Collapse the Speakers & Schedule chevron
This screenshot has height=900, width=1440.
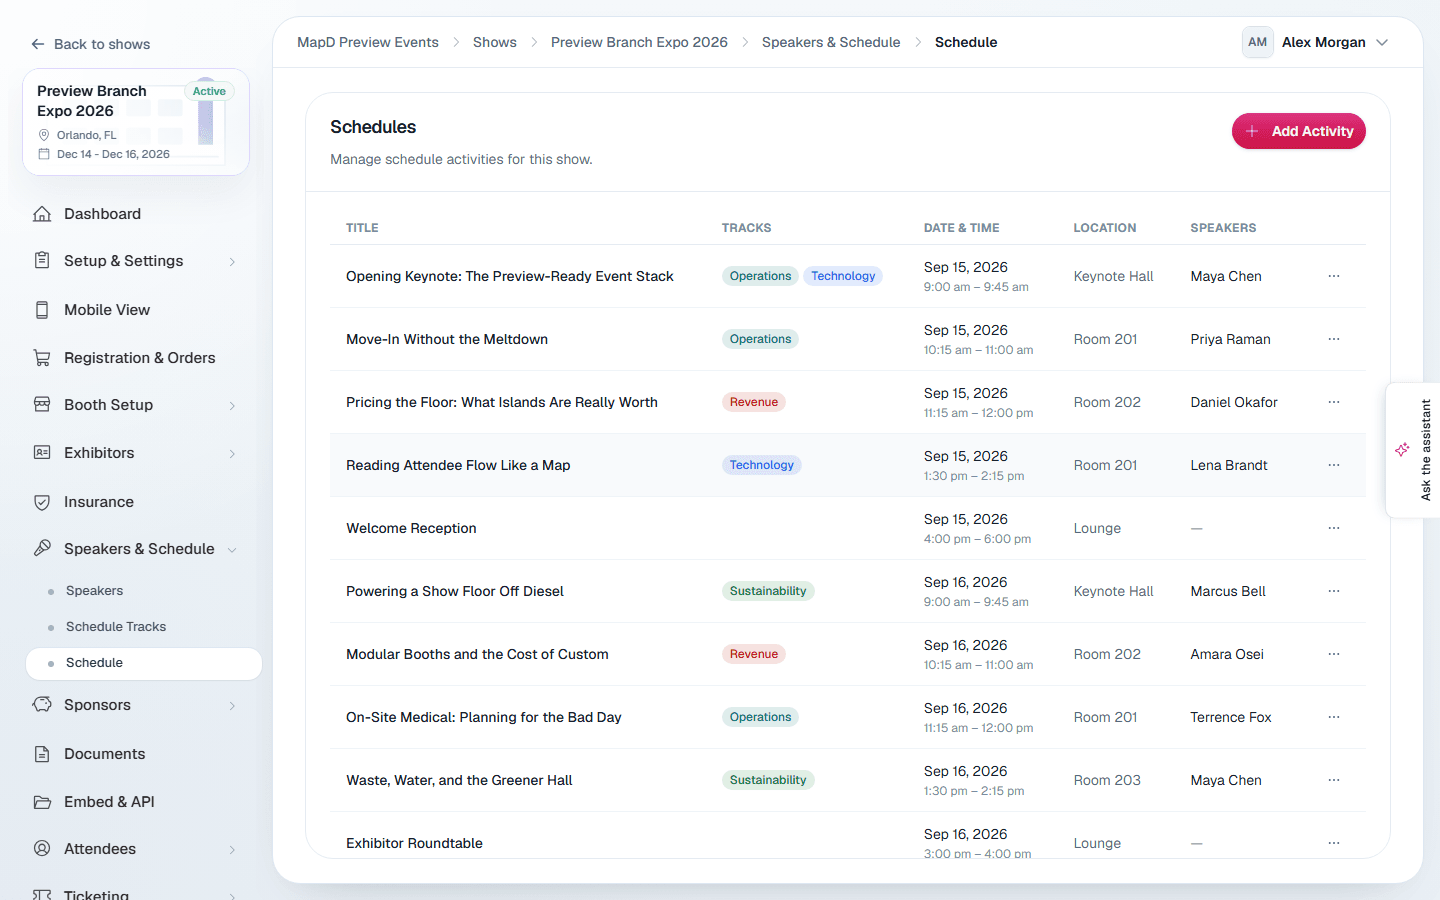[x=232, y=550]
